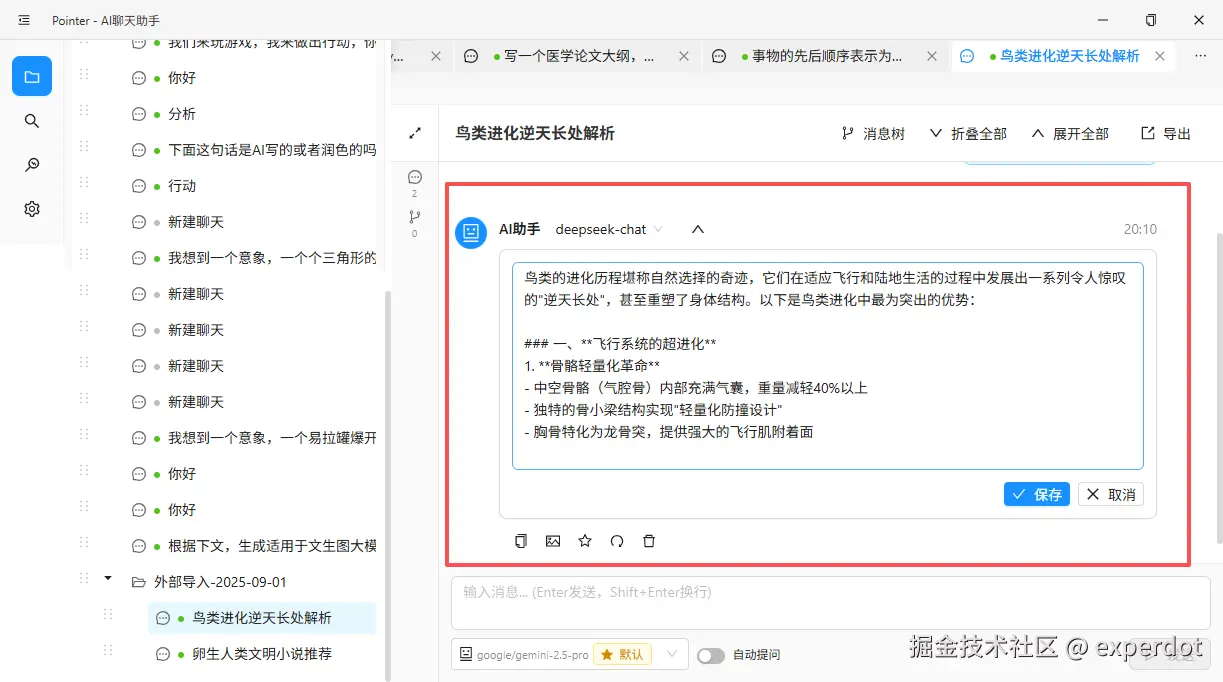The image size is (1223, 682).
Task: Click 折叠全部 to collapse all messages
Action: 968,133
